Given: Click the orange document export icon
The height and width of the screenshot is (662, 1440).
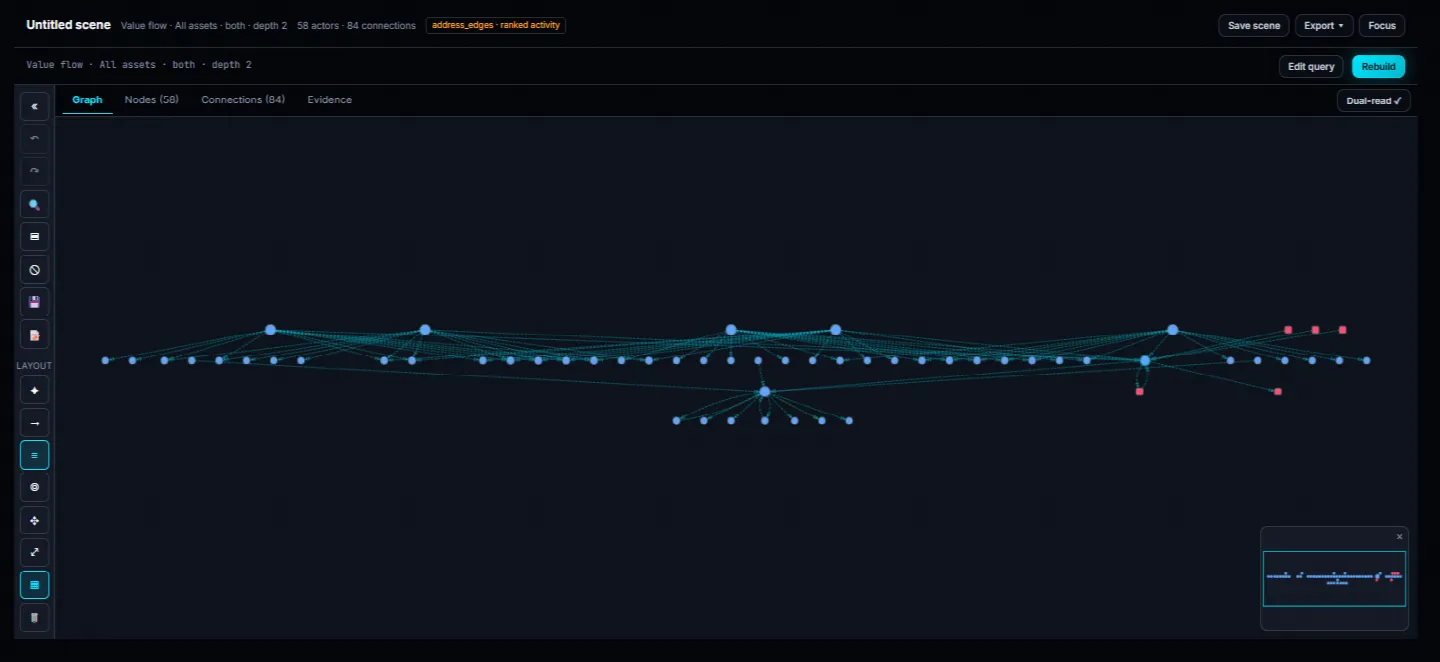Looking at the screenshot, I should [34, 335].
